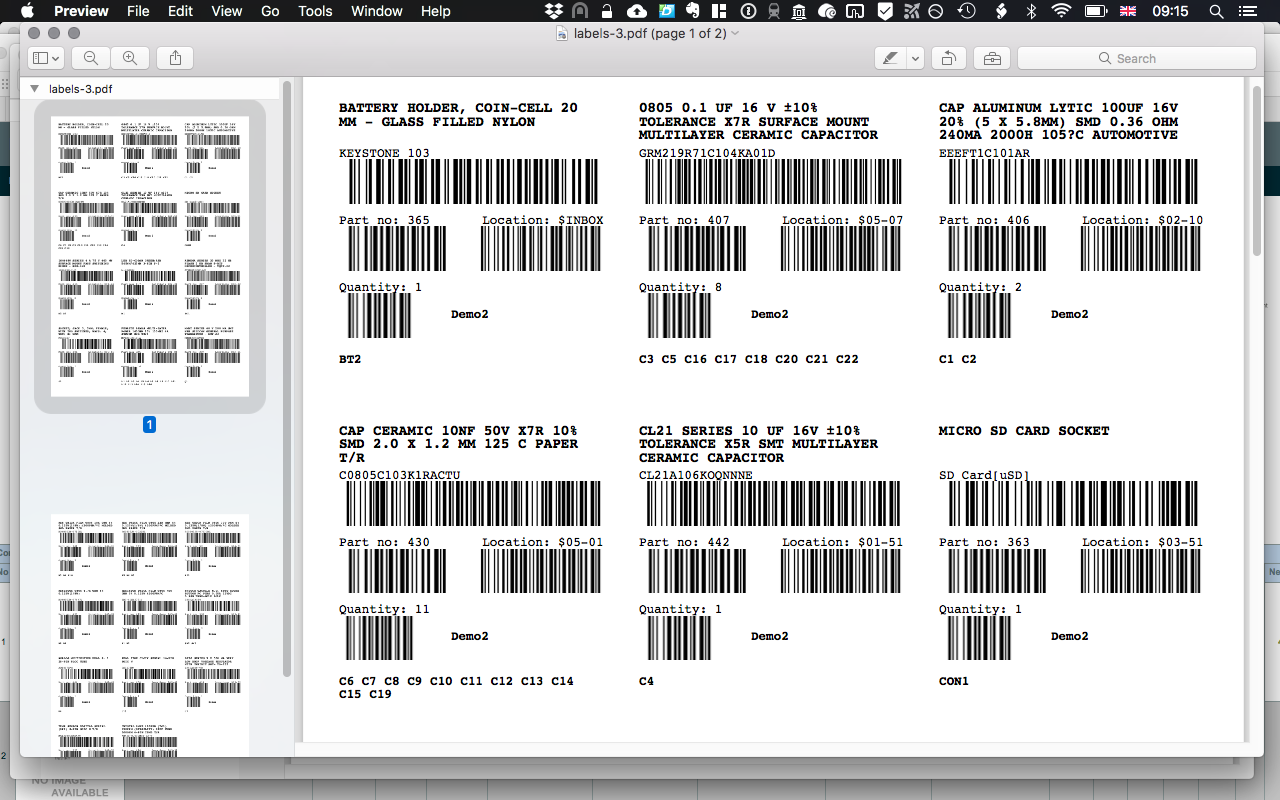Click the 'BT2' designator text
Image resolution: width=1280 pixels, height=800 pixels.
pos(350,359)
